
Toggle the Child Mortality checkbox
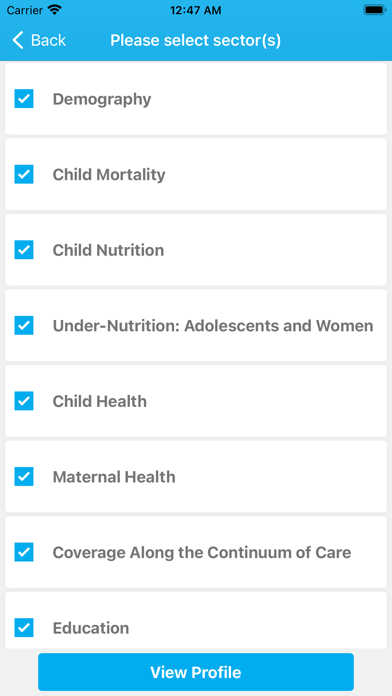[x=24, y=174]
